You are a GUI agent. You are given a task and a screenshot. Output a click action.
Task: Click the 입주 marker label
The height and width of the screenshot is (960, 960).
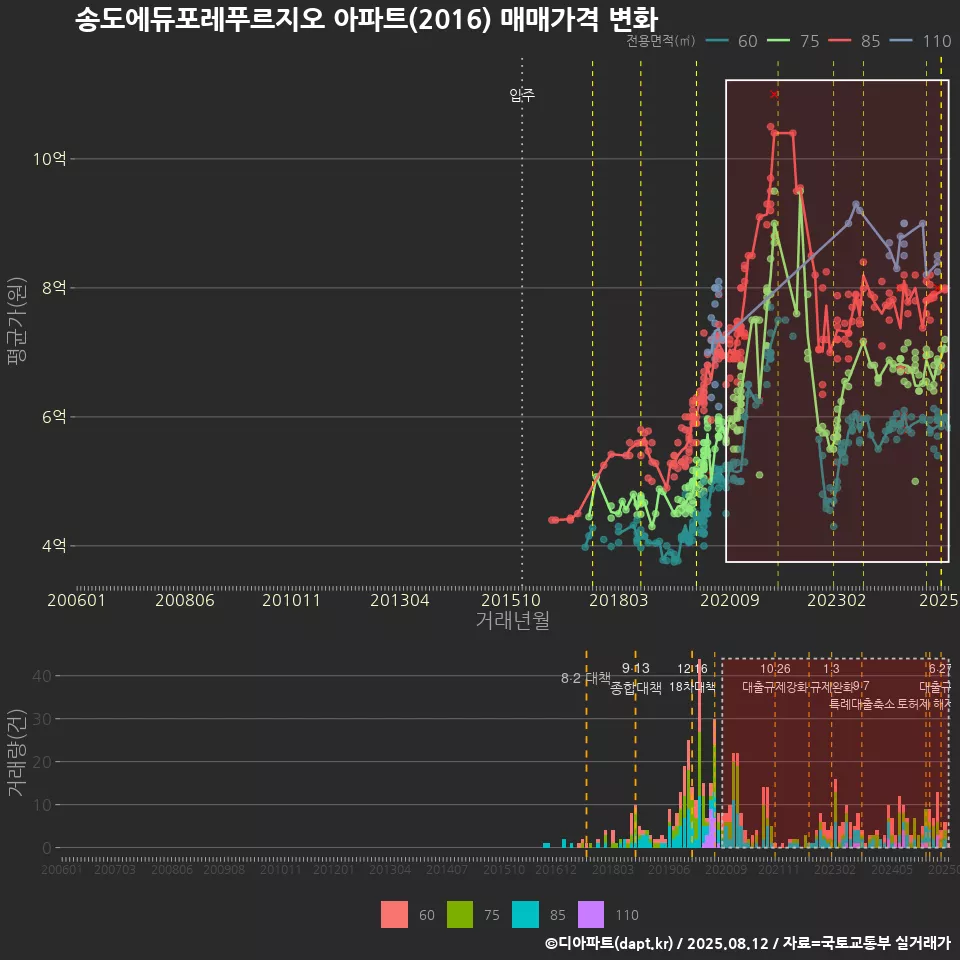522,94
